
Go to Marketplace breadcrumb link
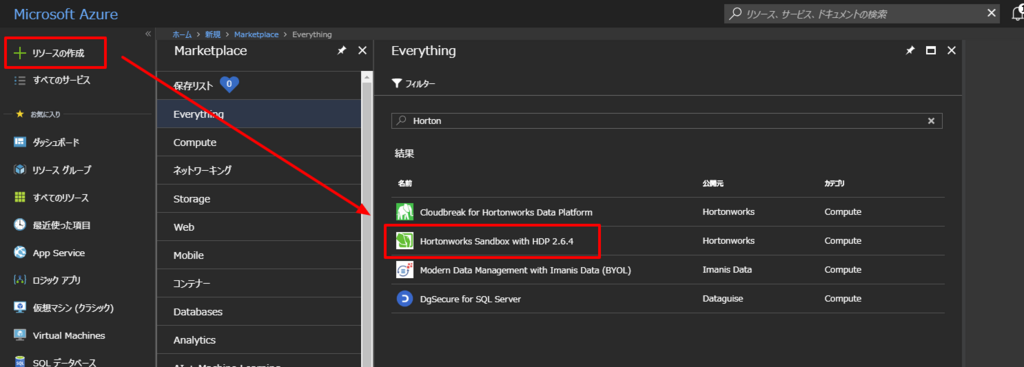256,34
